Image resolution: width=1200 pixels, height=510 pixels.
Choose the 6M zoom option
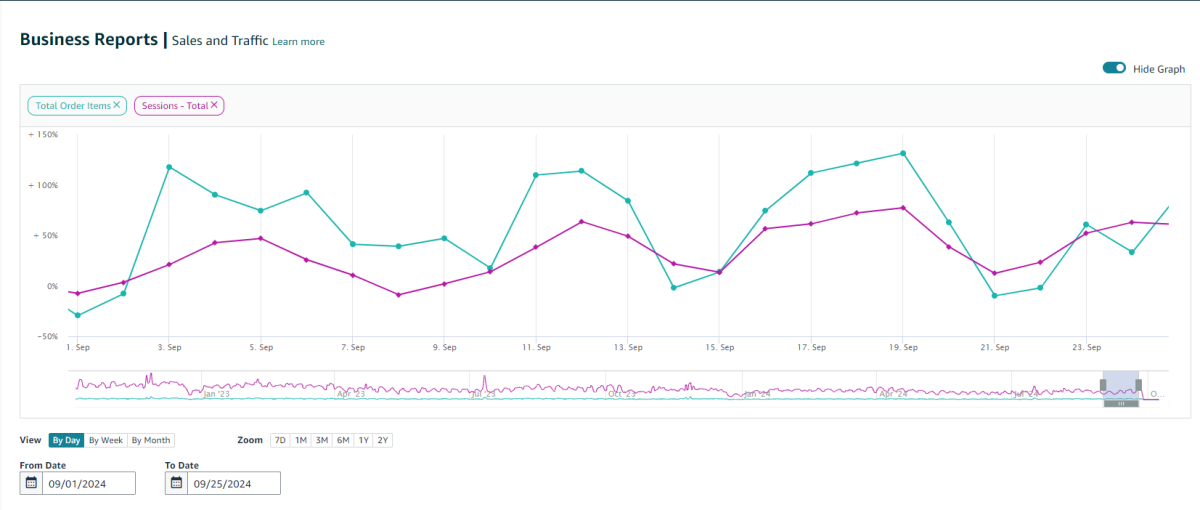(342, 440)
